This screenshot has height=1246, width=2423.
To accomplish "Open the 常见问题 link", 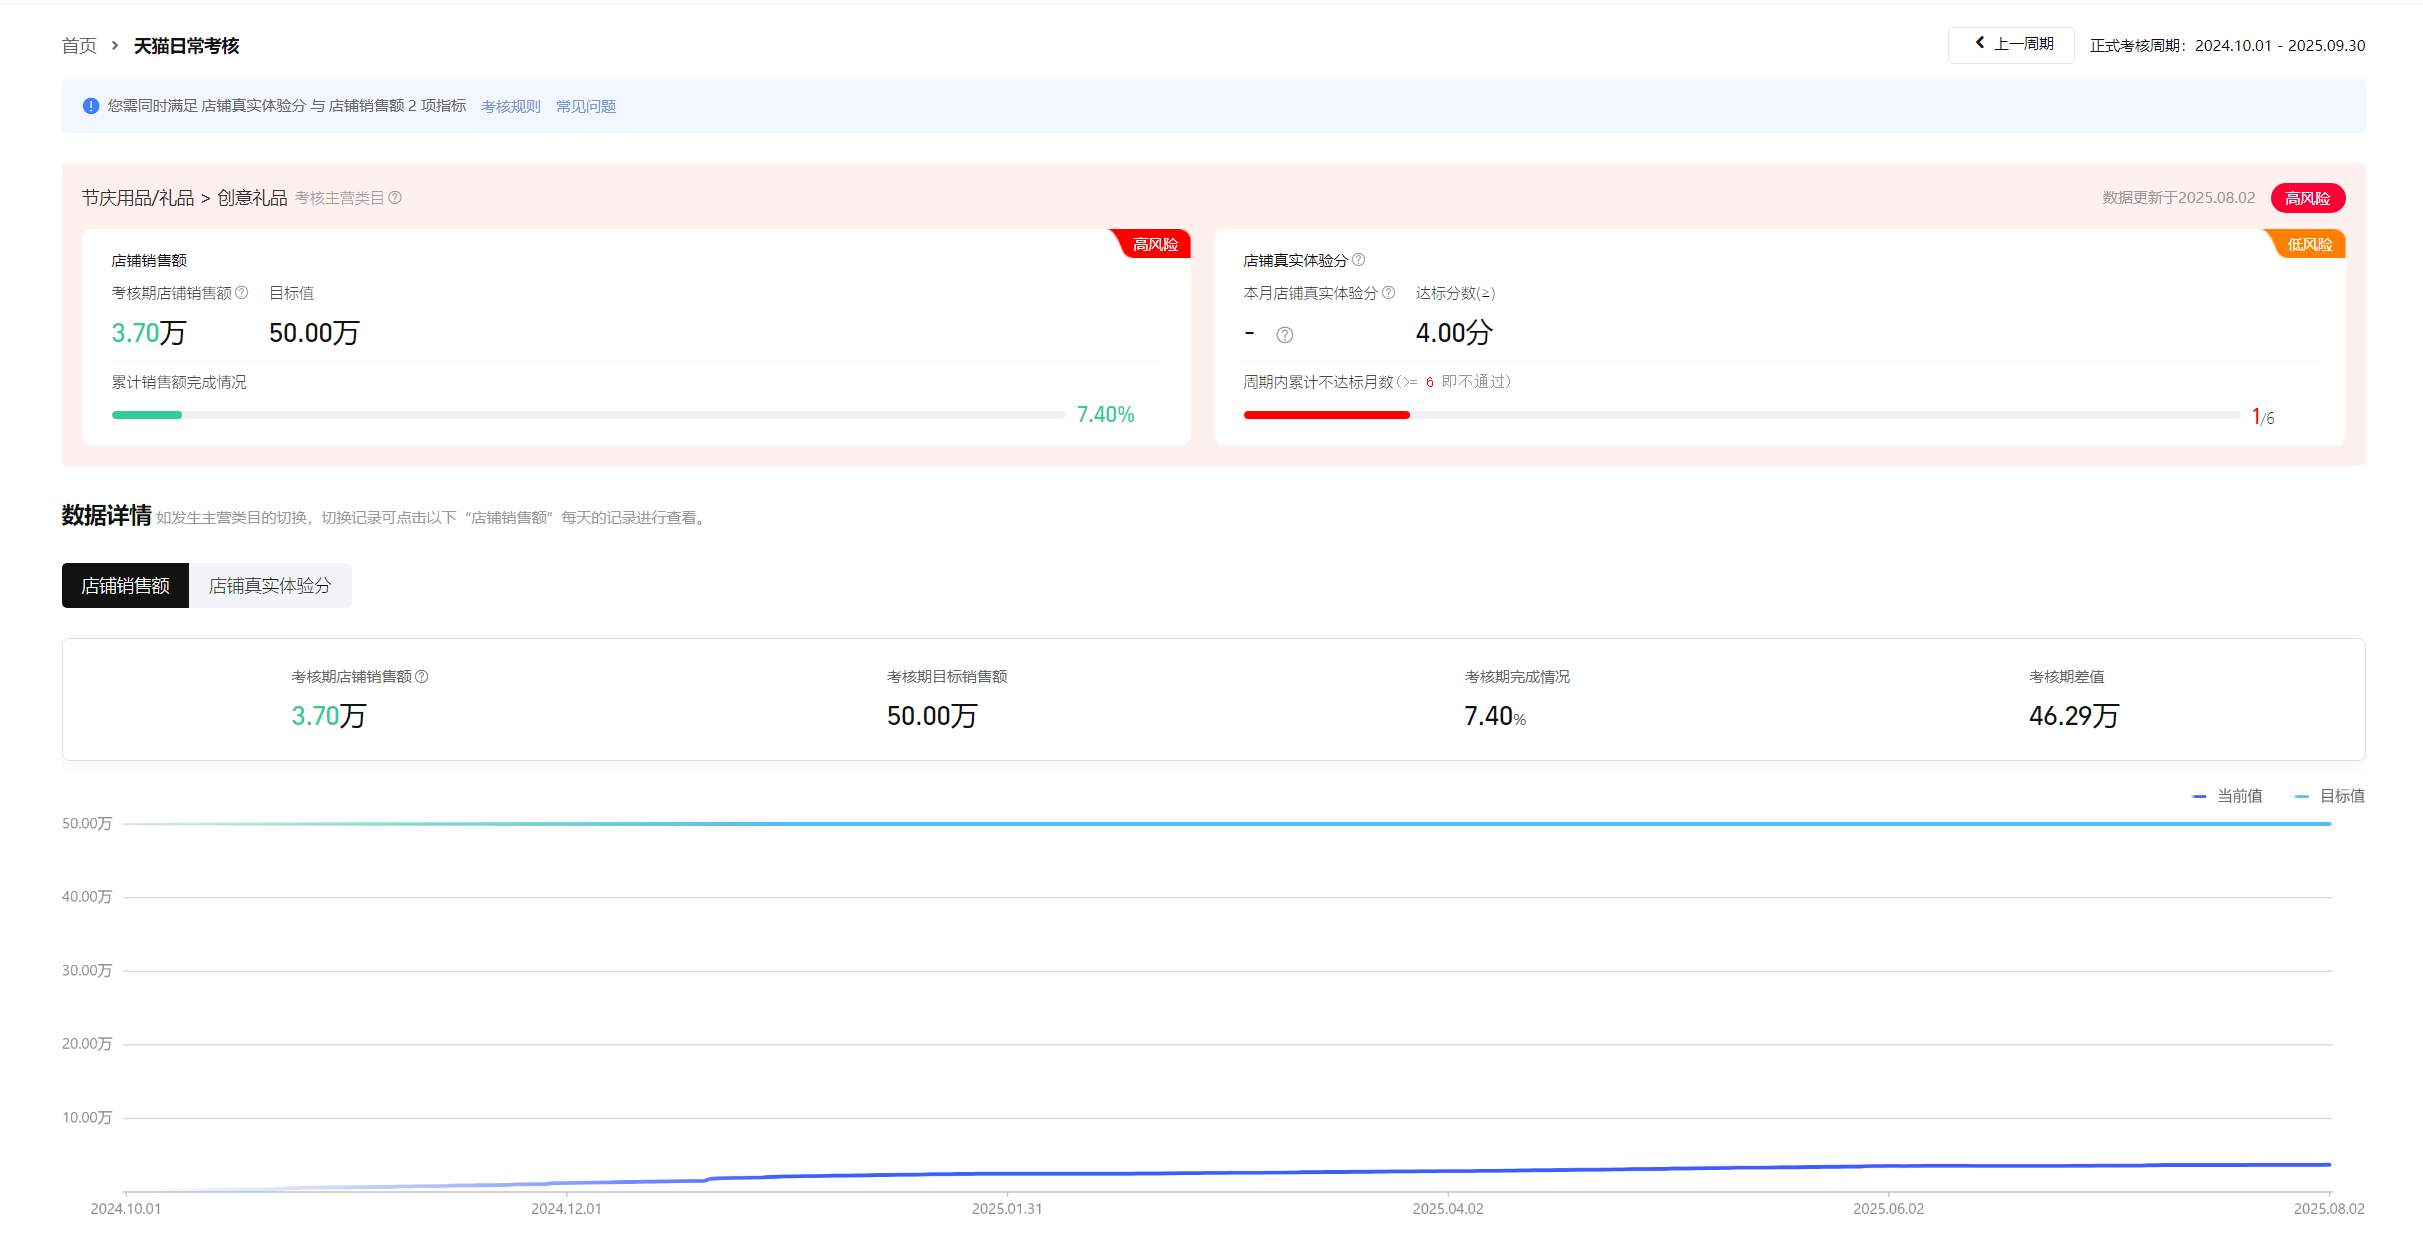I will [x=585, y=107].
